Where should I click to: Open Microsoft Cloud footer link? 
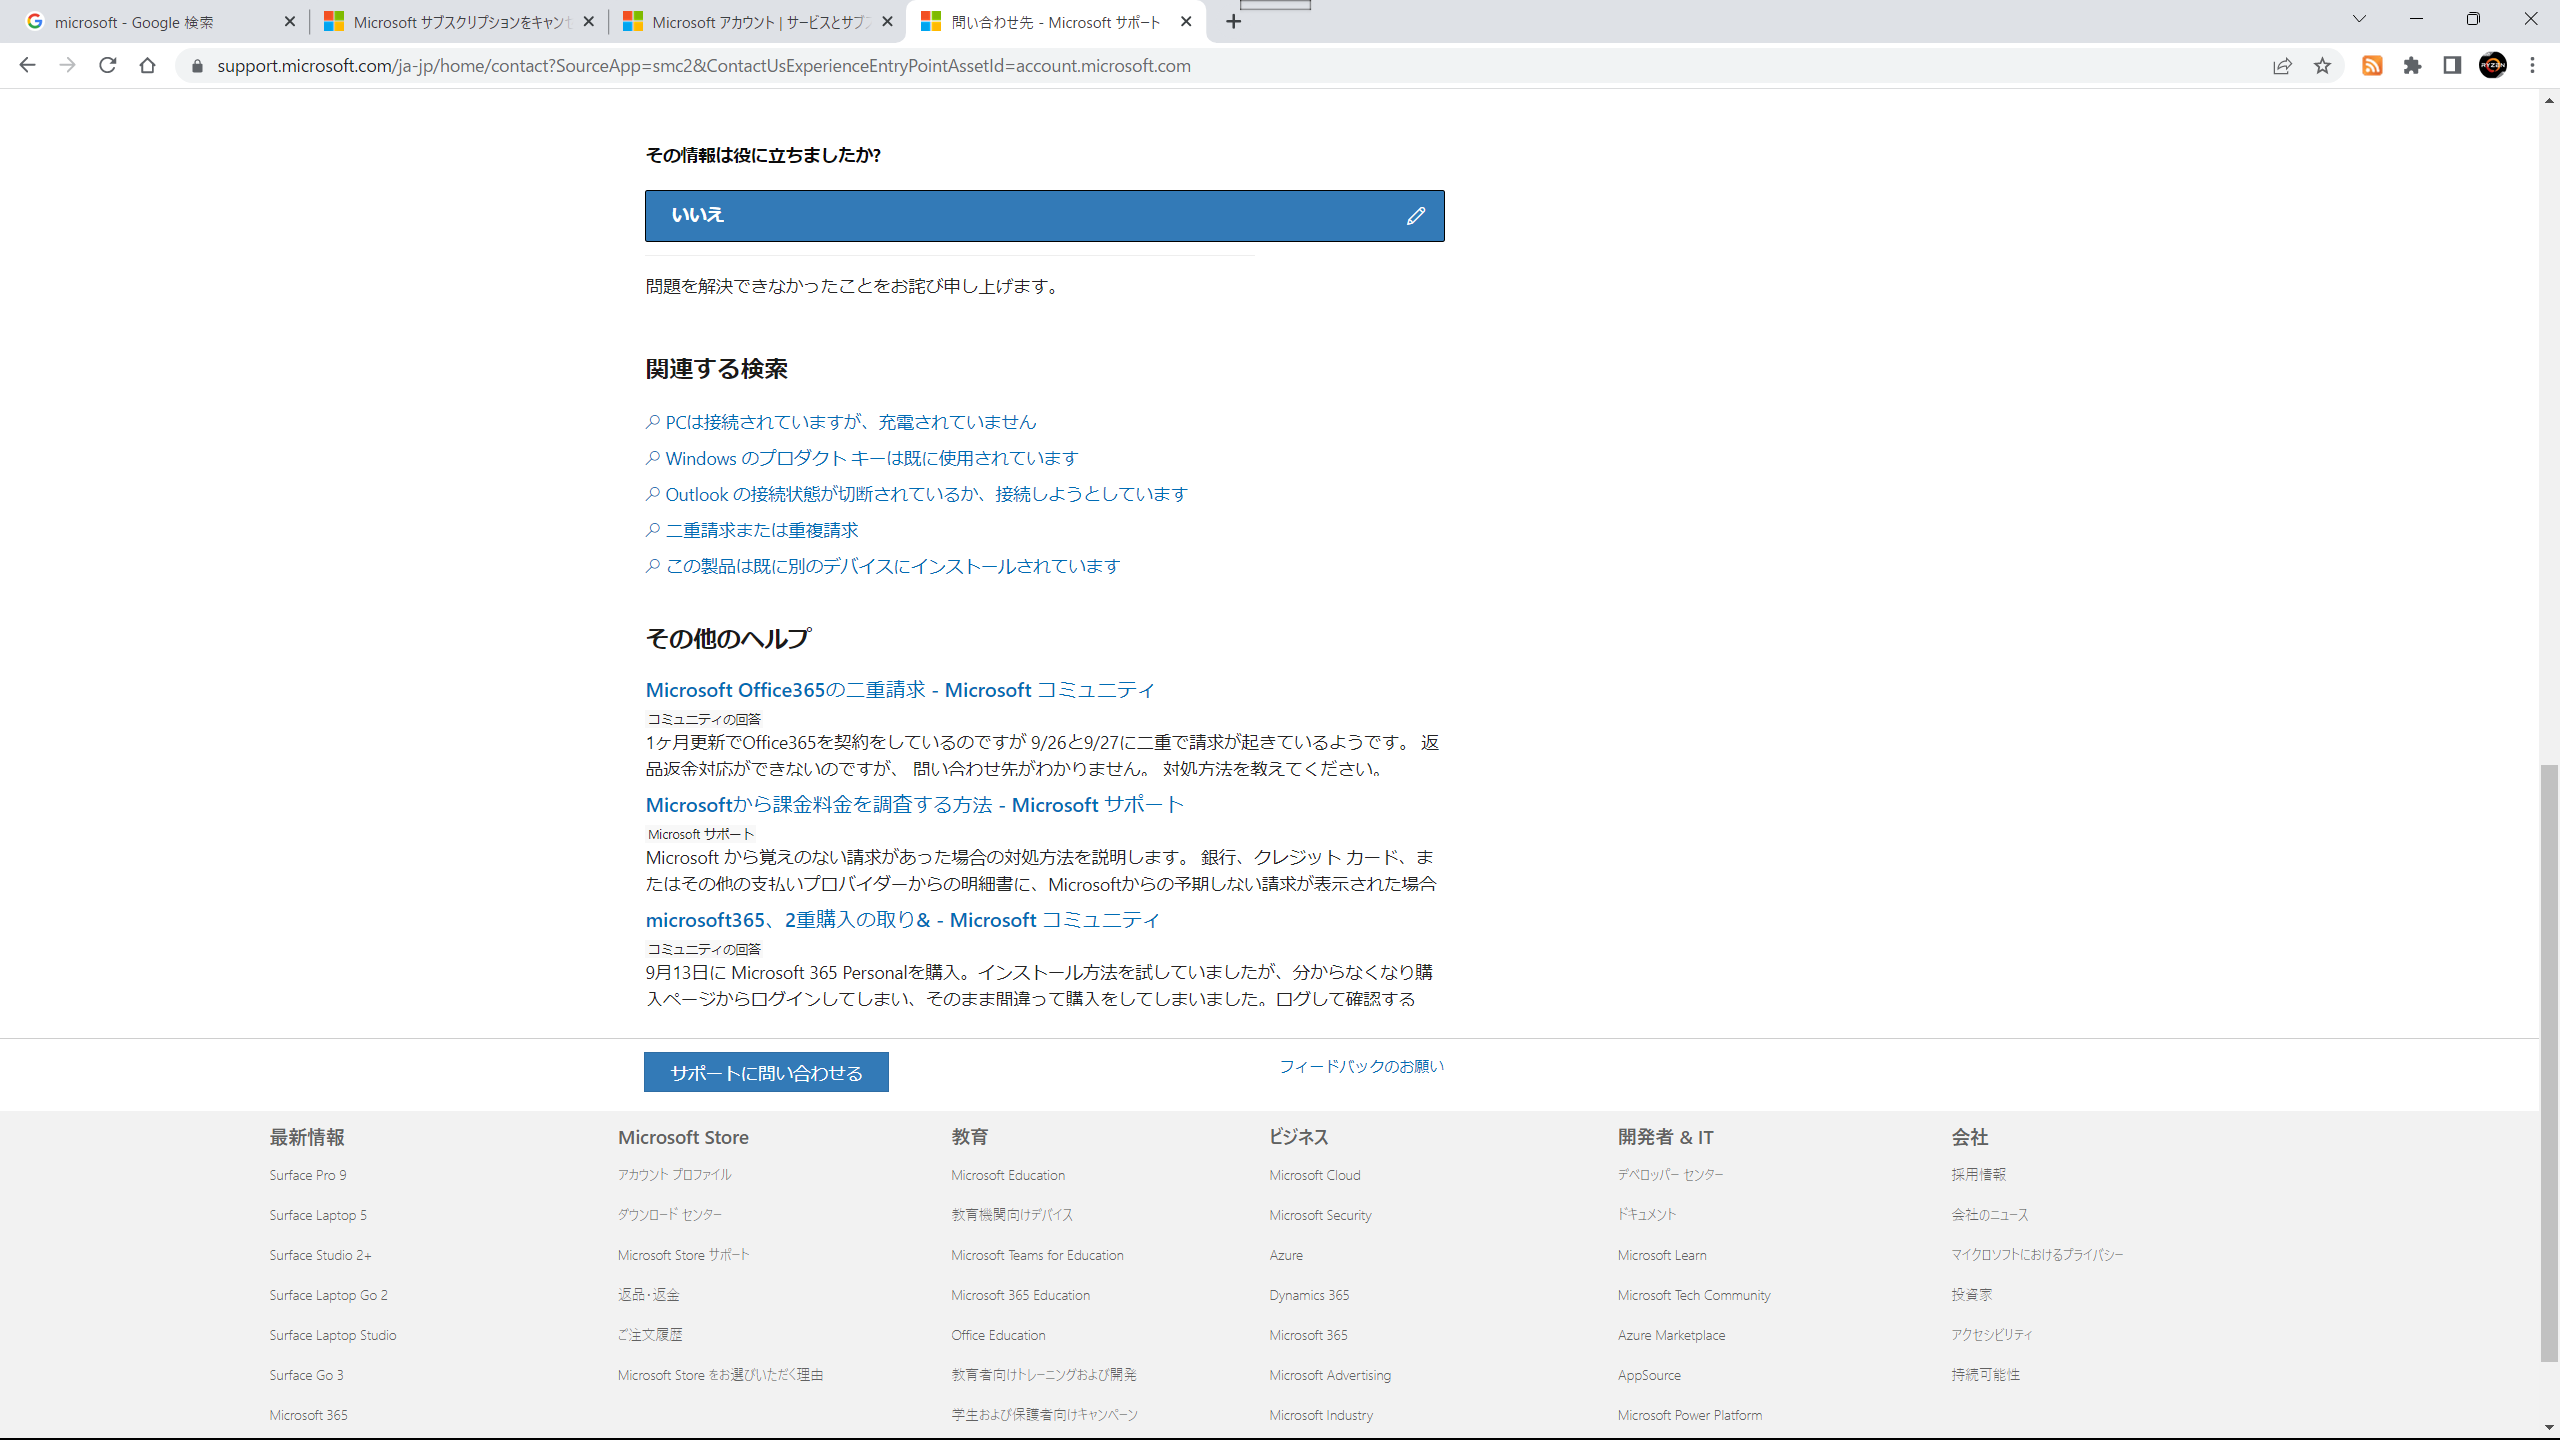point(1315,1175)
